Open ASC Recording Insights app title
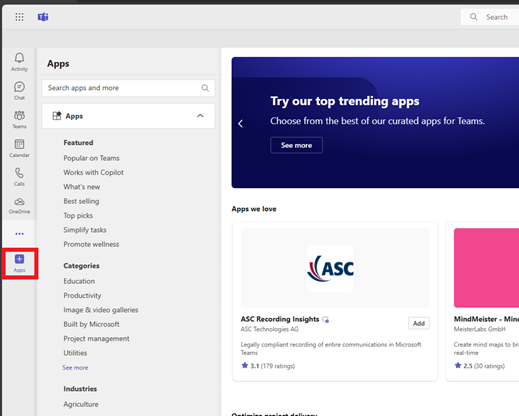The width and height of the screenshot is (519, 416). pyautogui.click(x=280, y=319)
